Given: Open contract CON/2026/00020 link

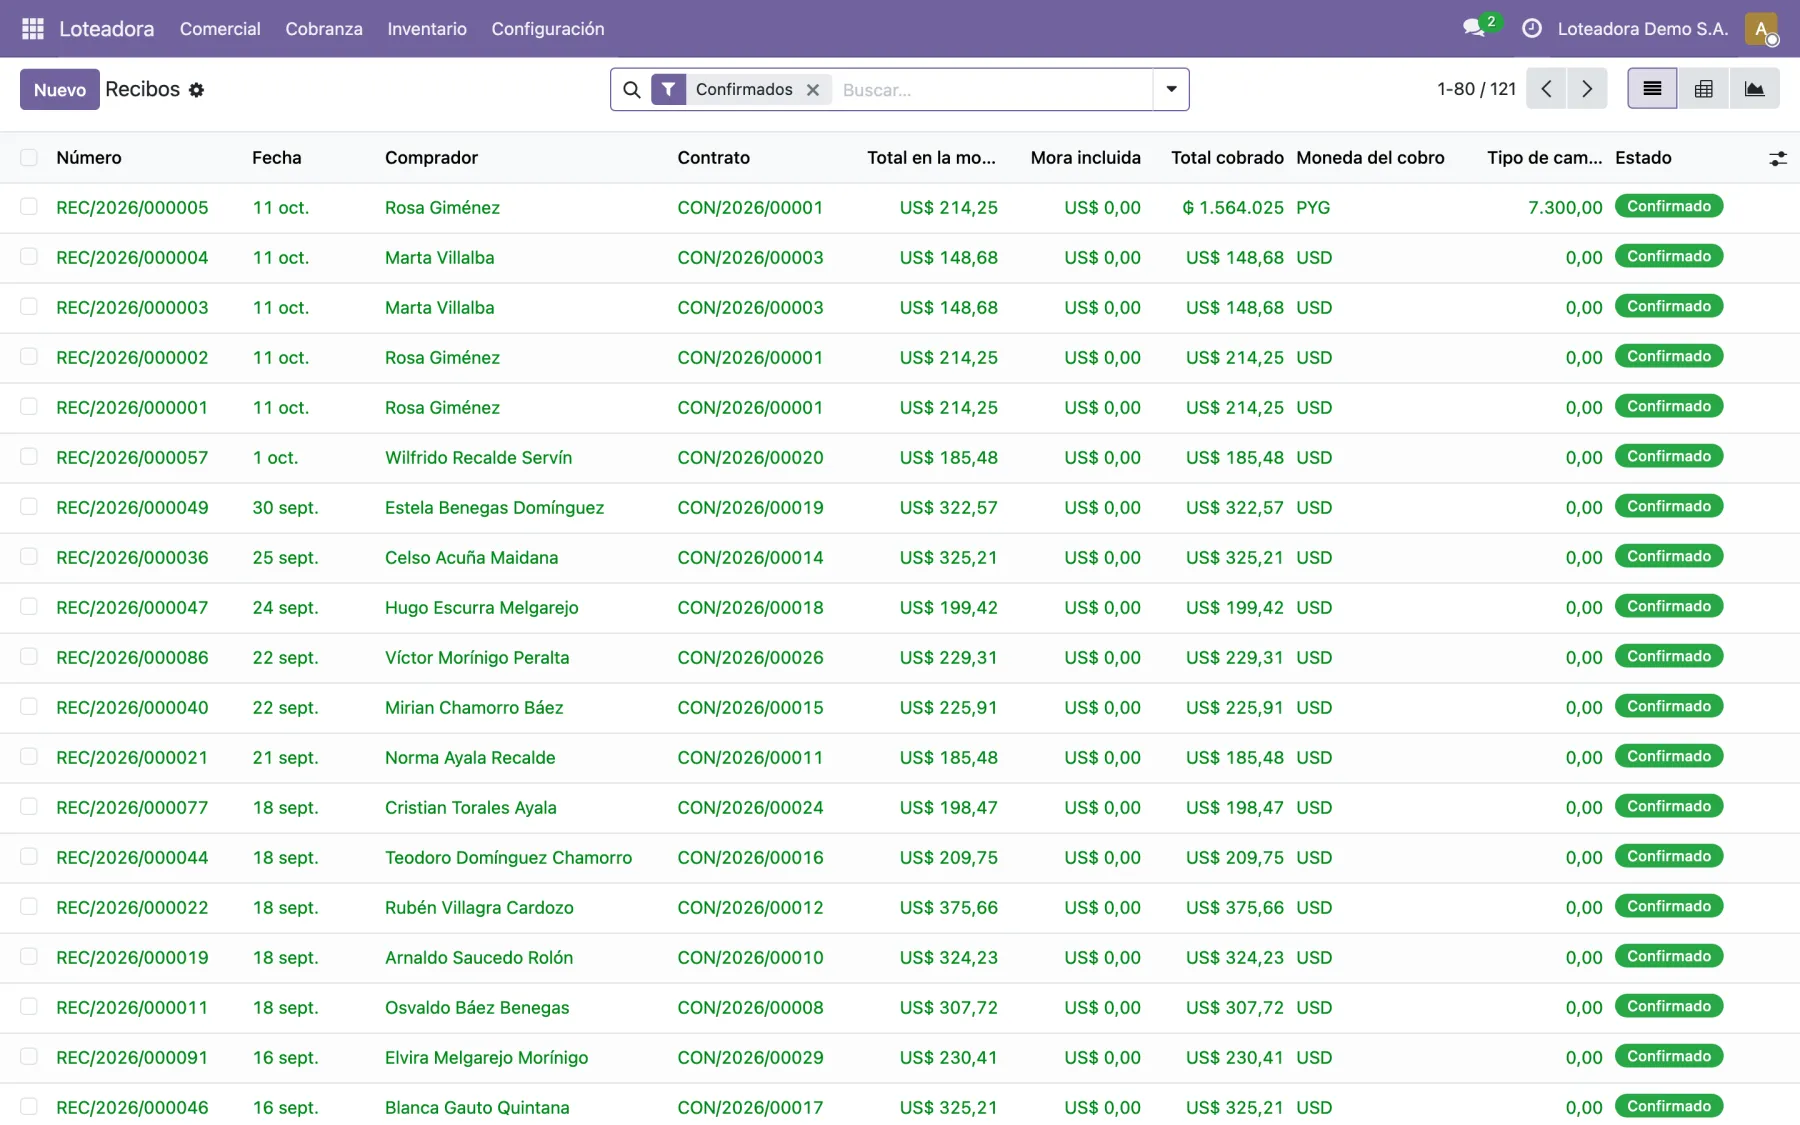Looking at the screenshot, I should pyautogui.click(x=750, y=457).
